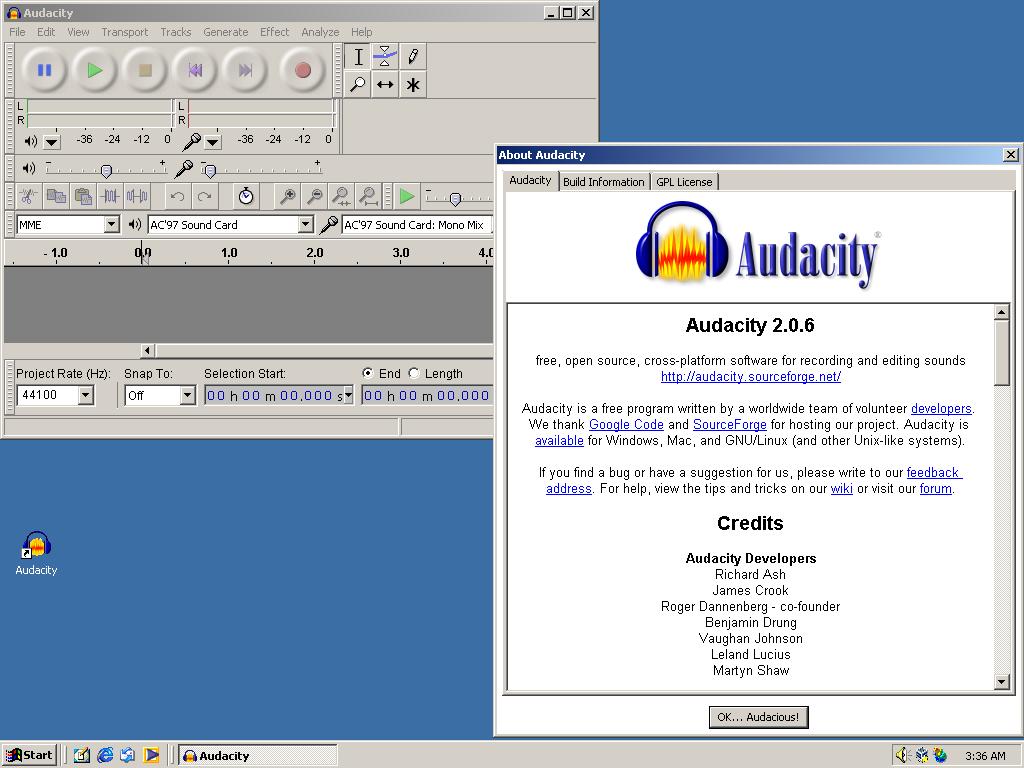Click the Skip to End button
The image size is (1024, 768).
point(245,70)
